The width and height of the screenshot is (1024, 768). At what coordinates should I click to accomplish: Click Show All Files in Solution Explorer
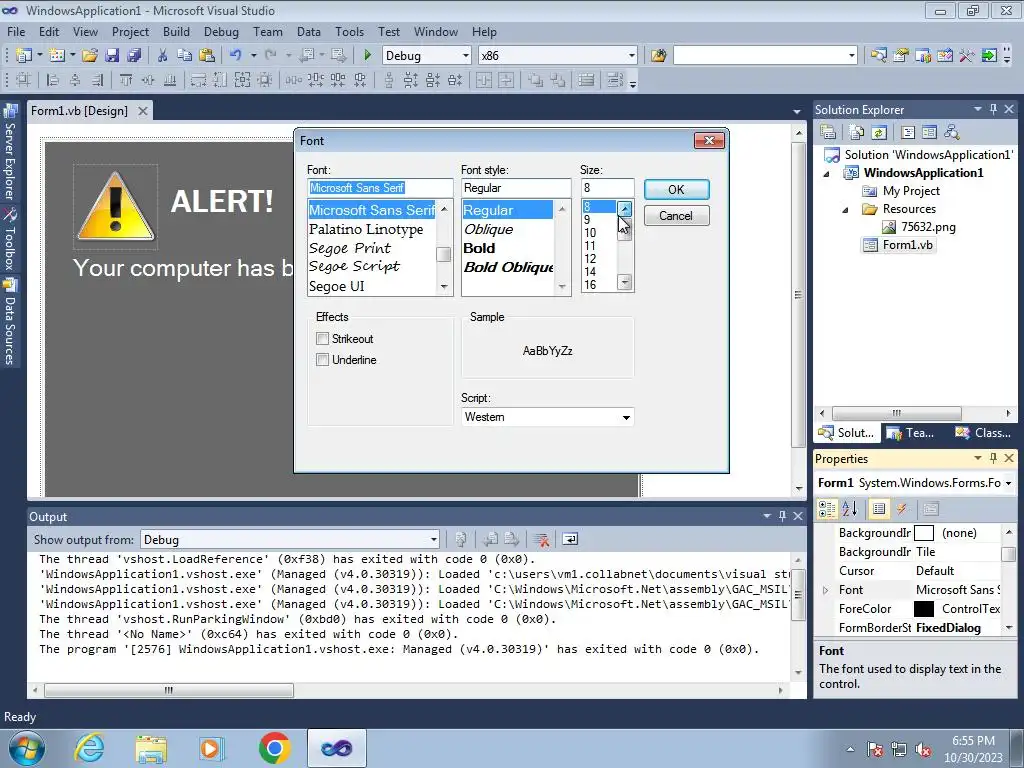(857, 133)
